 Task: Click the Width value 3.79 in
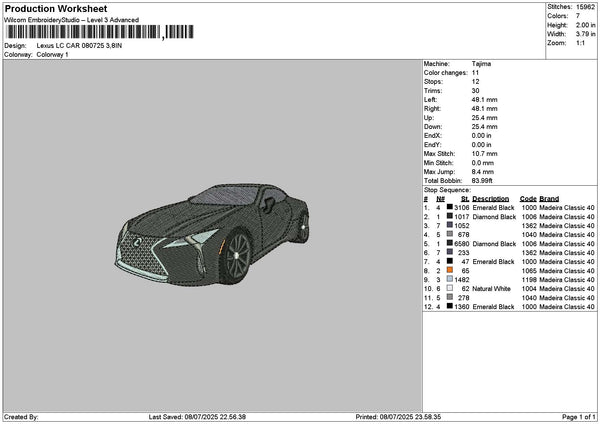(585, 34)
